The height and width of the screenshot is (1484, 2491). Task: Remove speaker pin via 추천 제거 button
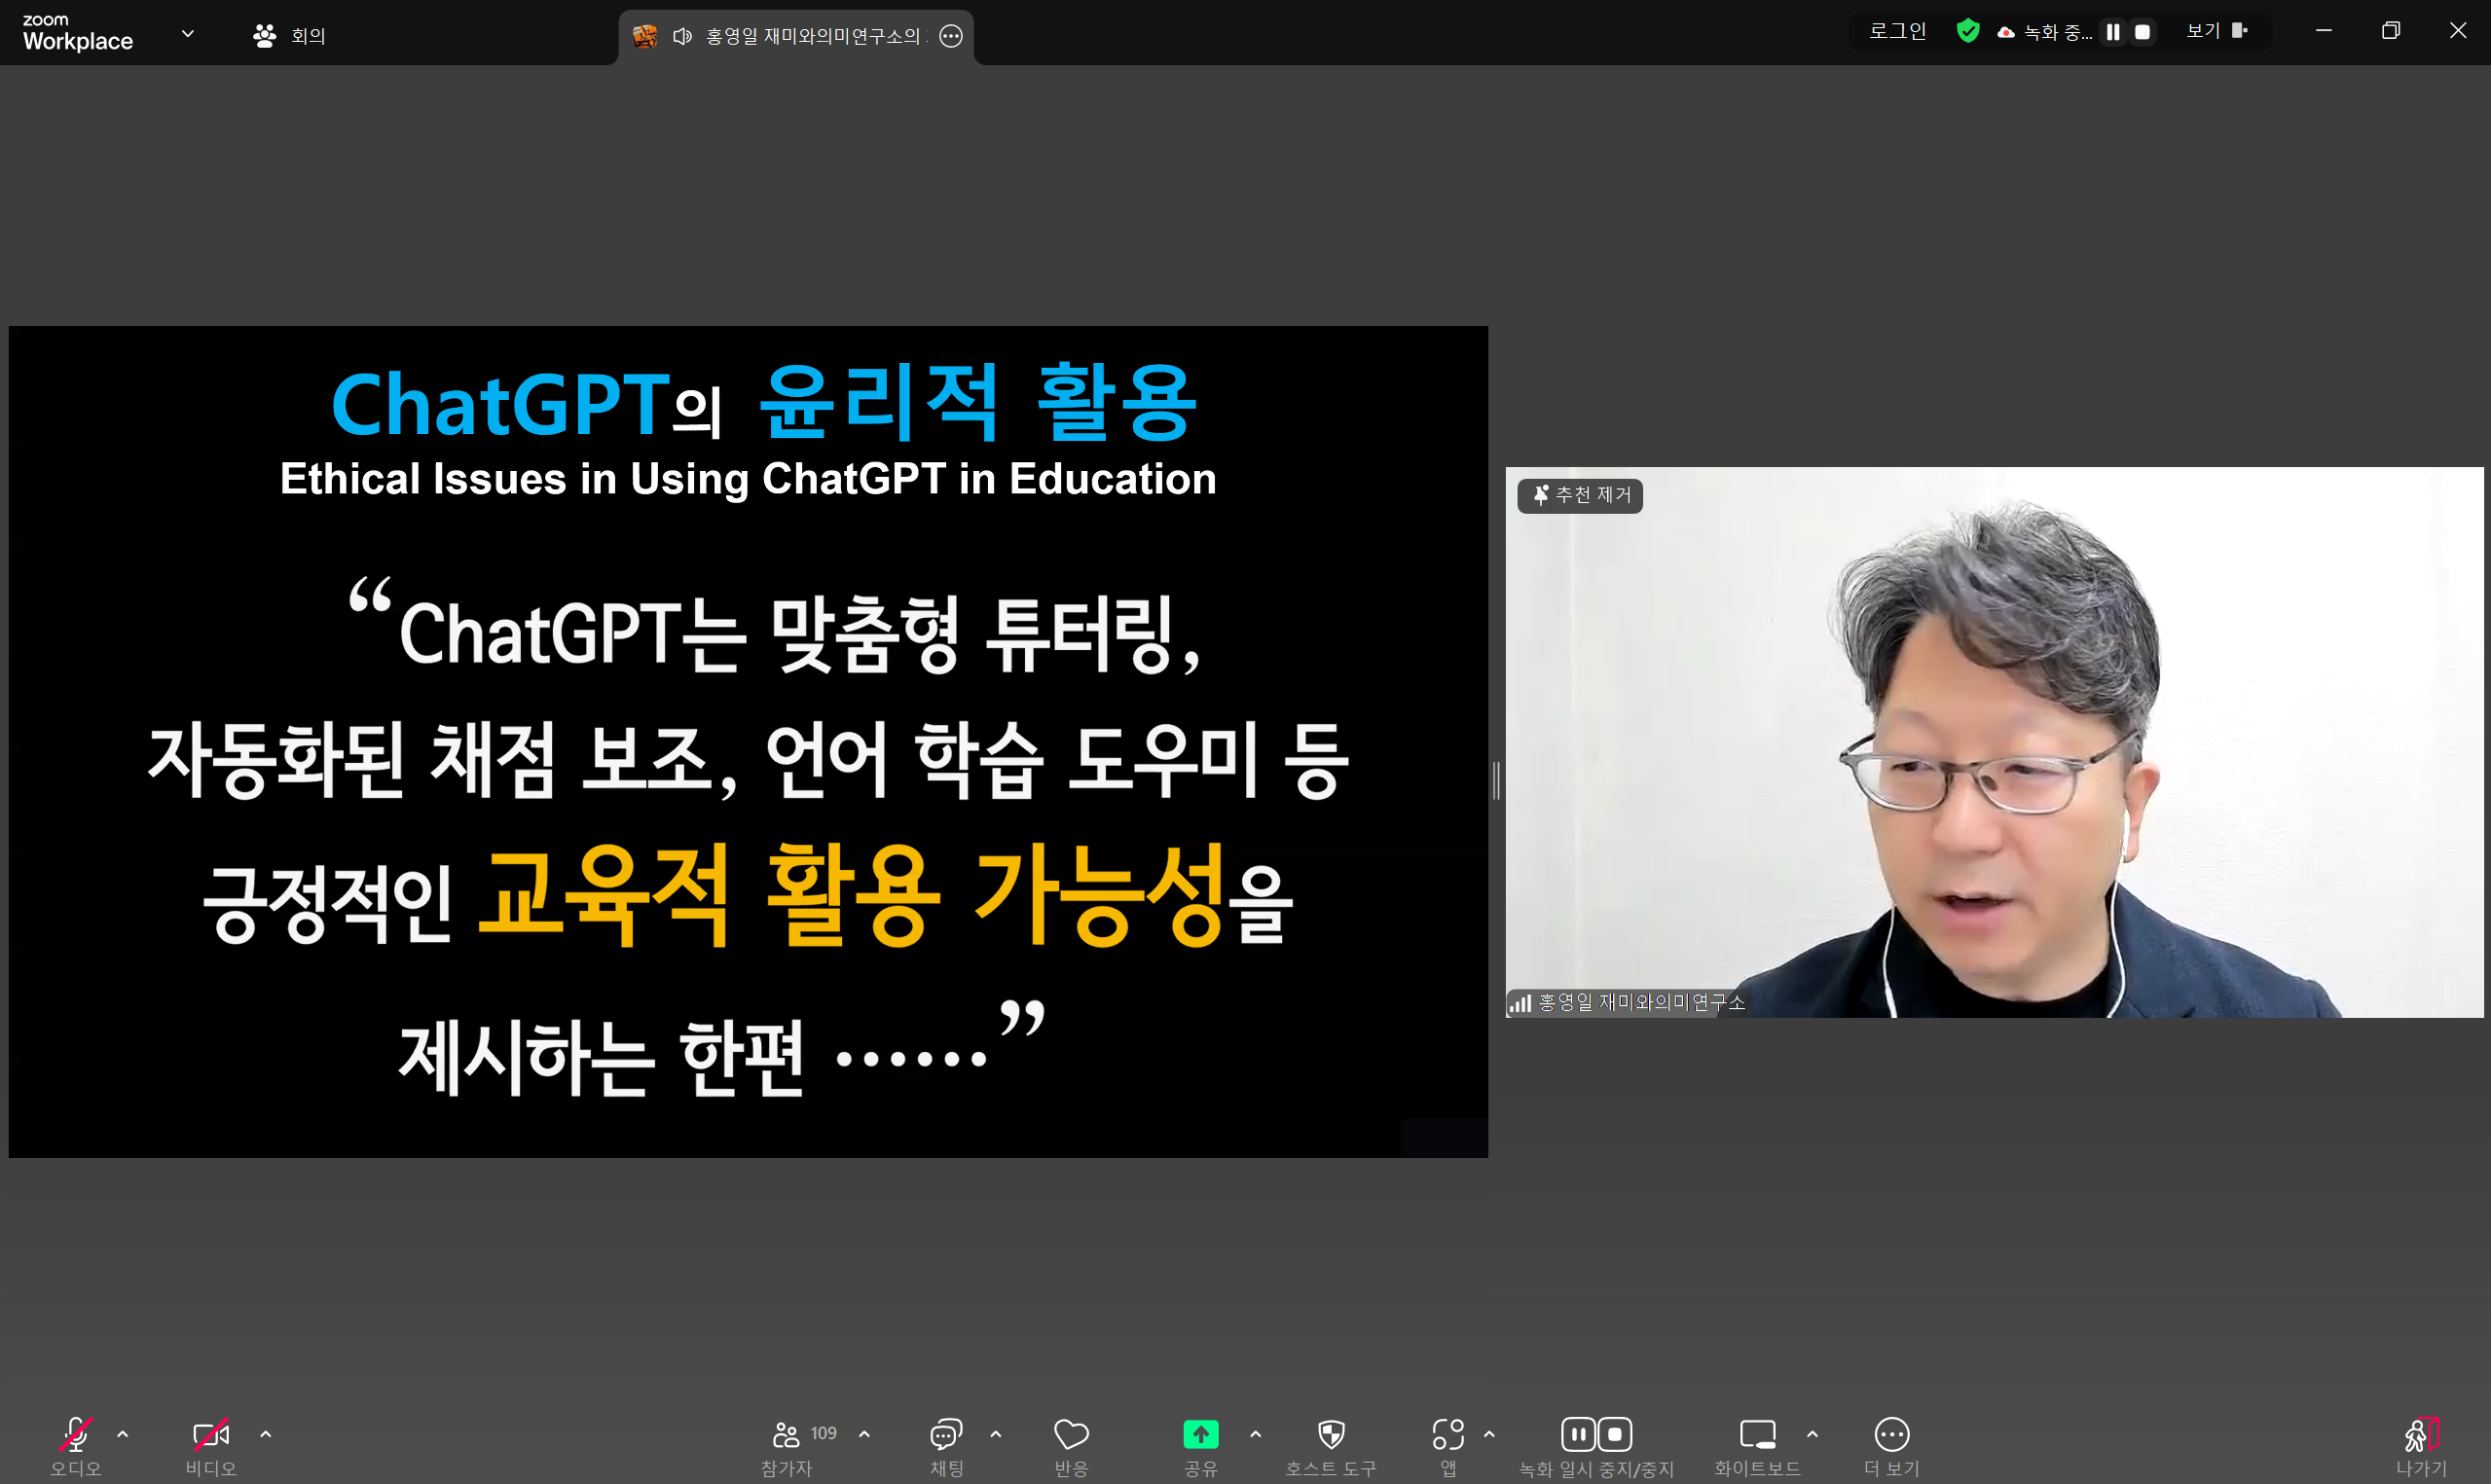pos(1580,495)
